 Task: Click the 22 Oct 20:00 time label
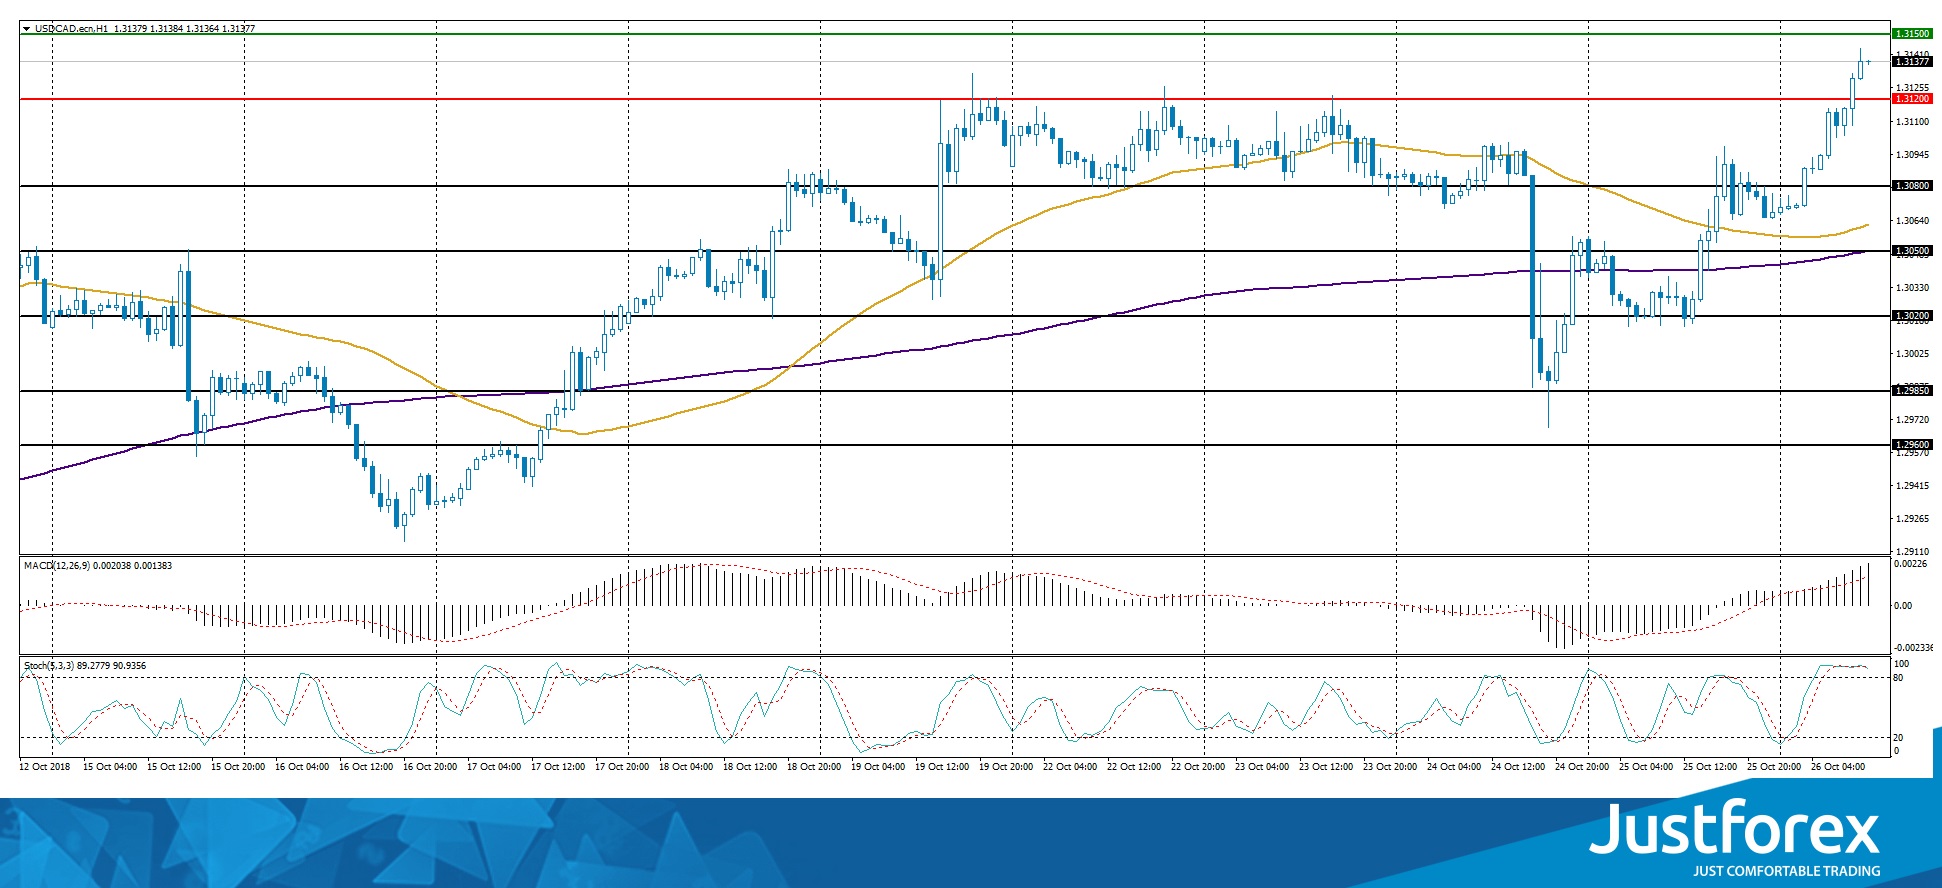(1198, 767)
